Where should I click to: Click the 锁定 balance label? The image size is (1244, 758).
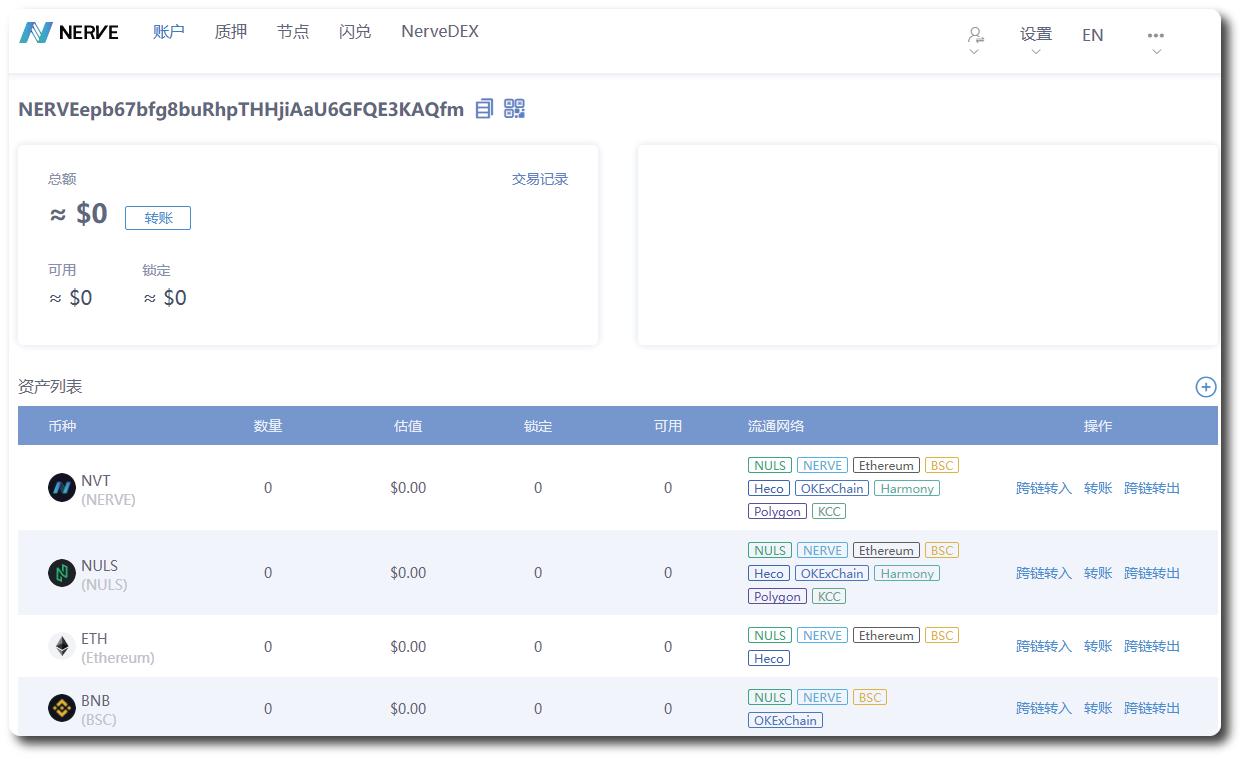(157, 270)
